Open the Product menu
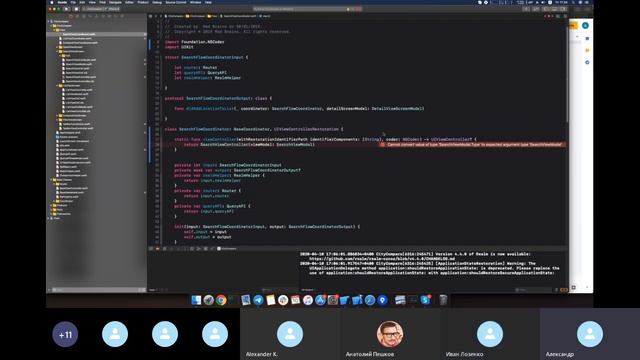This screenshot has height=360, width=640. pyautogui.click(x=143, y=2)
